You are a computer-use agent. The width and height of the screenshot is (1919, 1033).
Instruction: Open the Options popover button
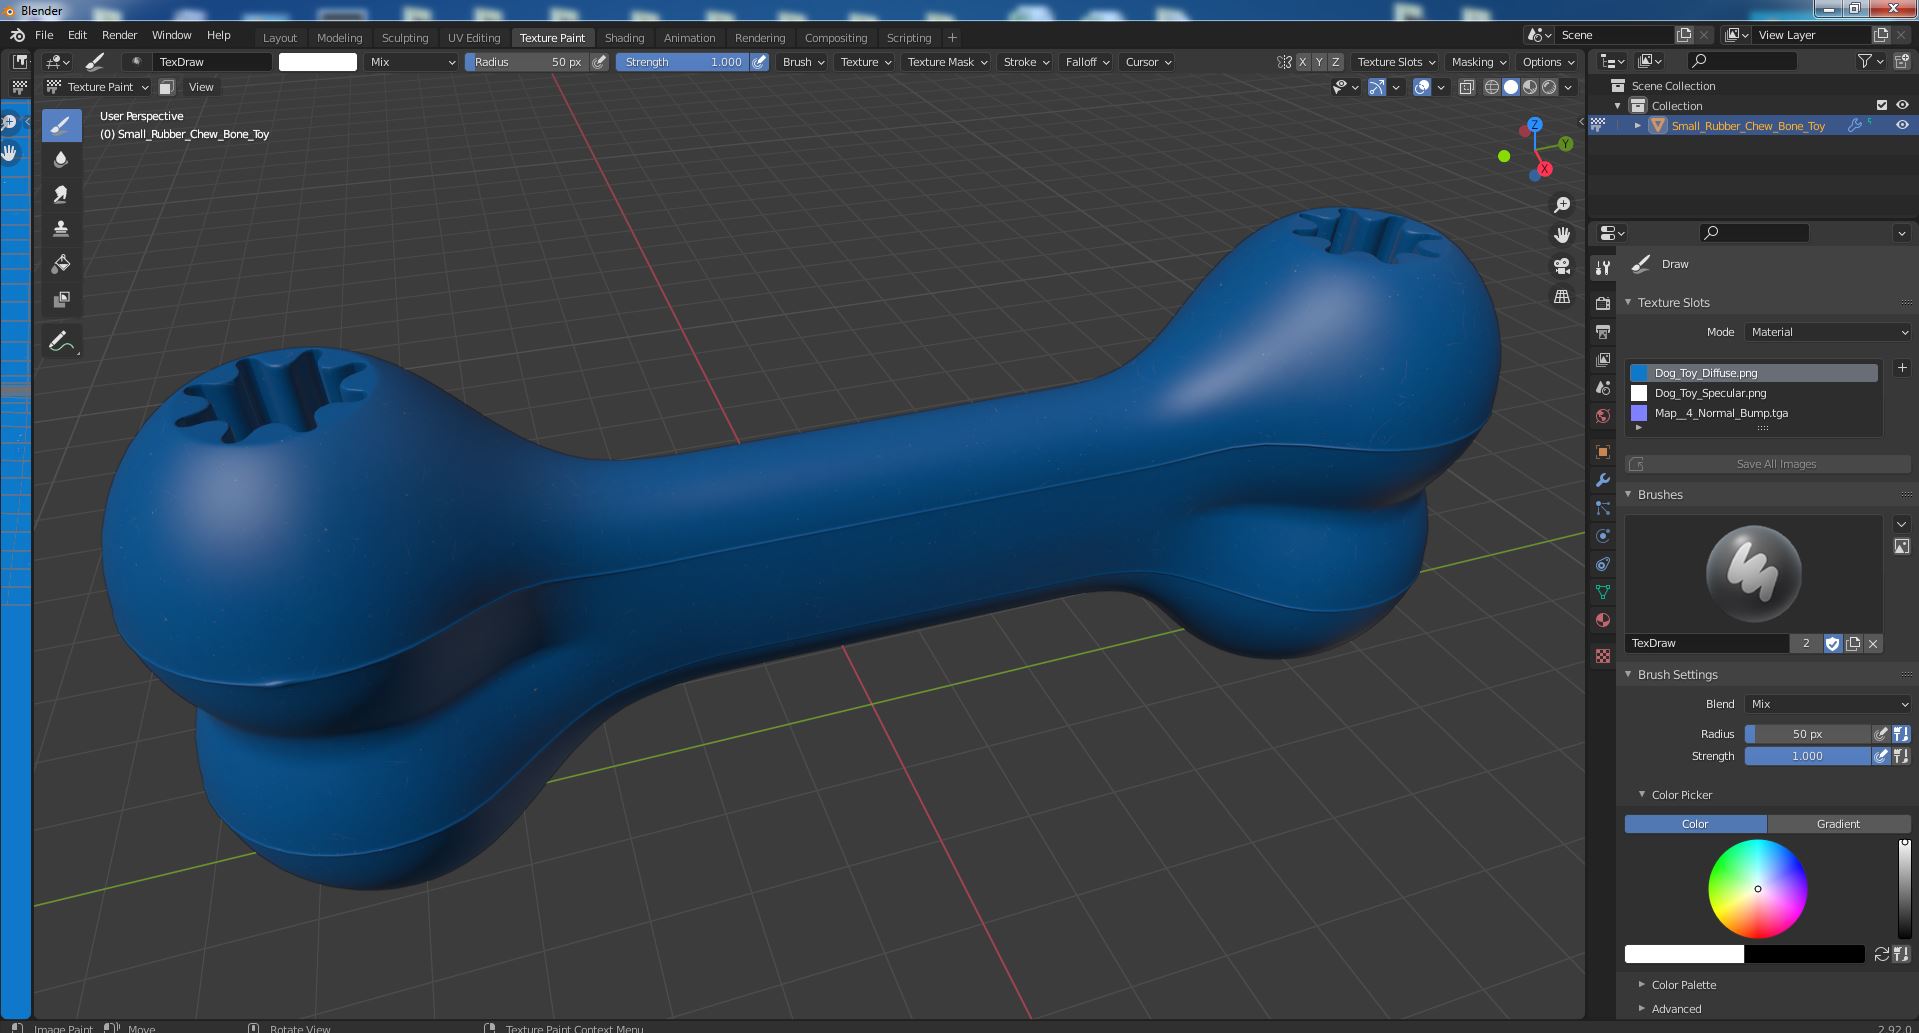click(x=1548, y=62)
